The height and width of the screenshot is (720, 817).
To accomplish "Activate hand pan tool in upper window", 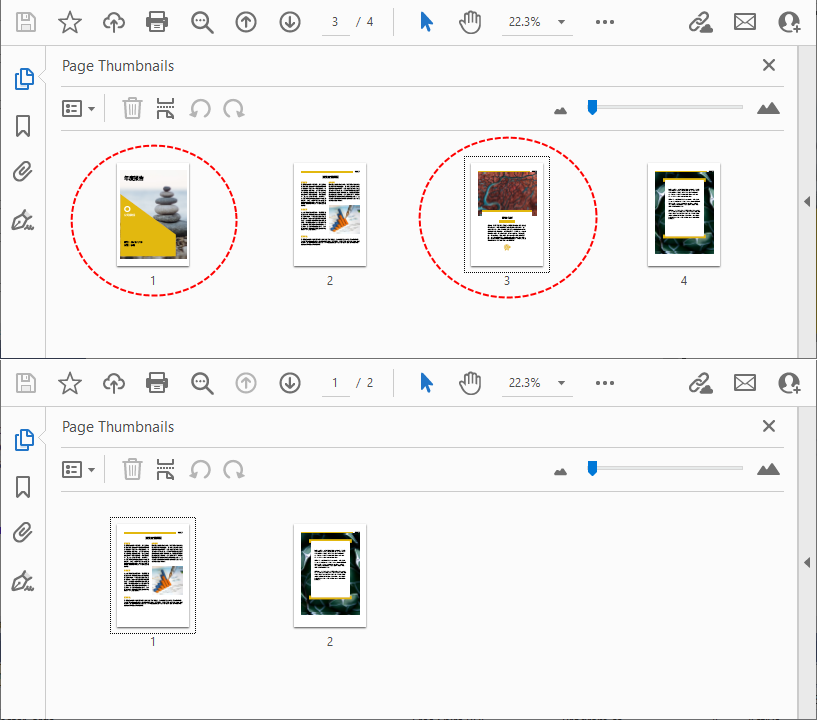I will [470, 22].
